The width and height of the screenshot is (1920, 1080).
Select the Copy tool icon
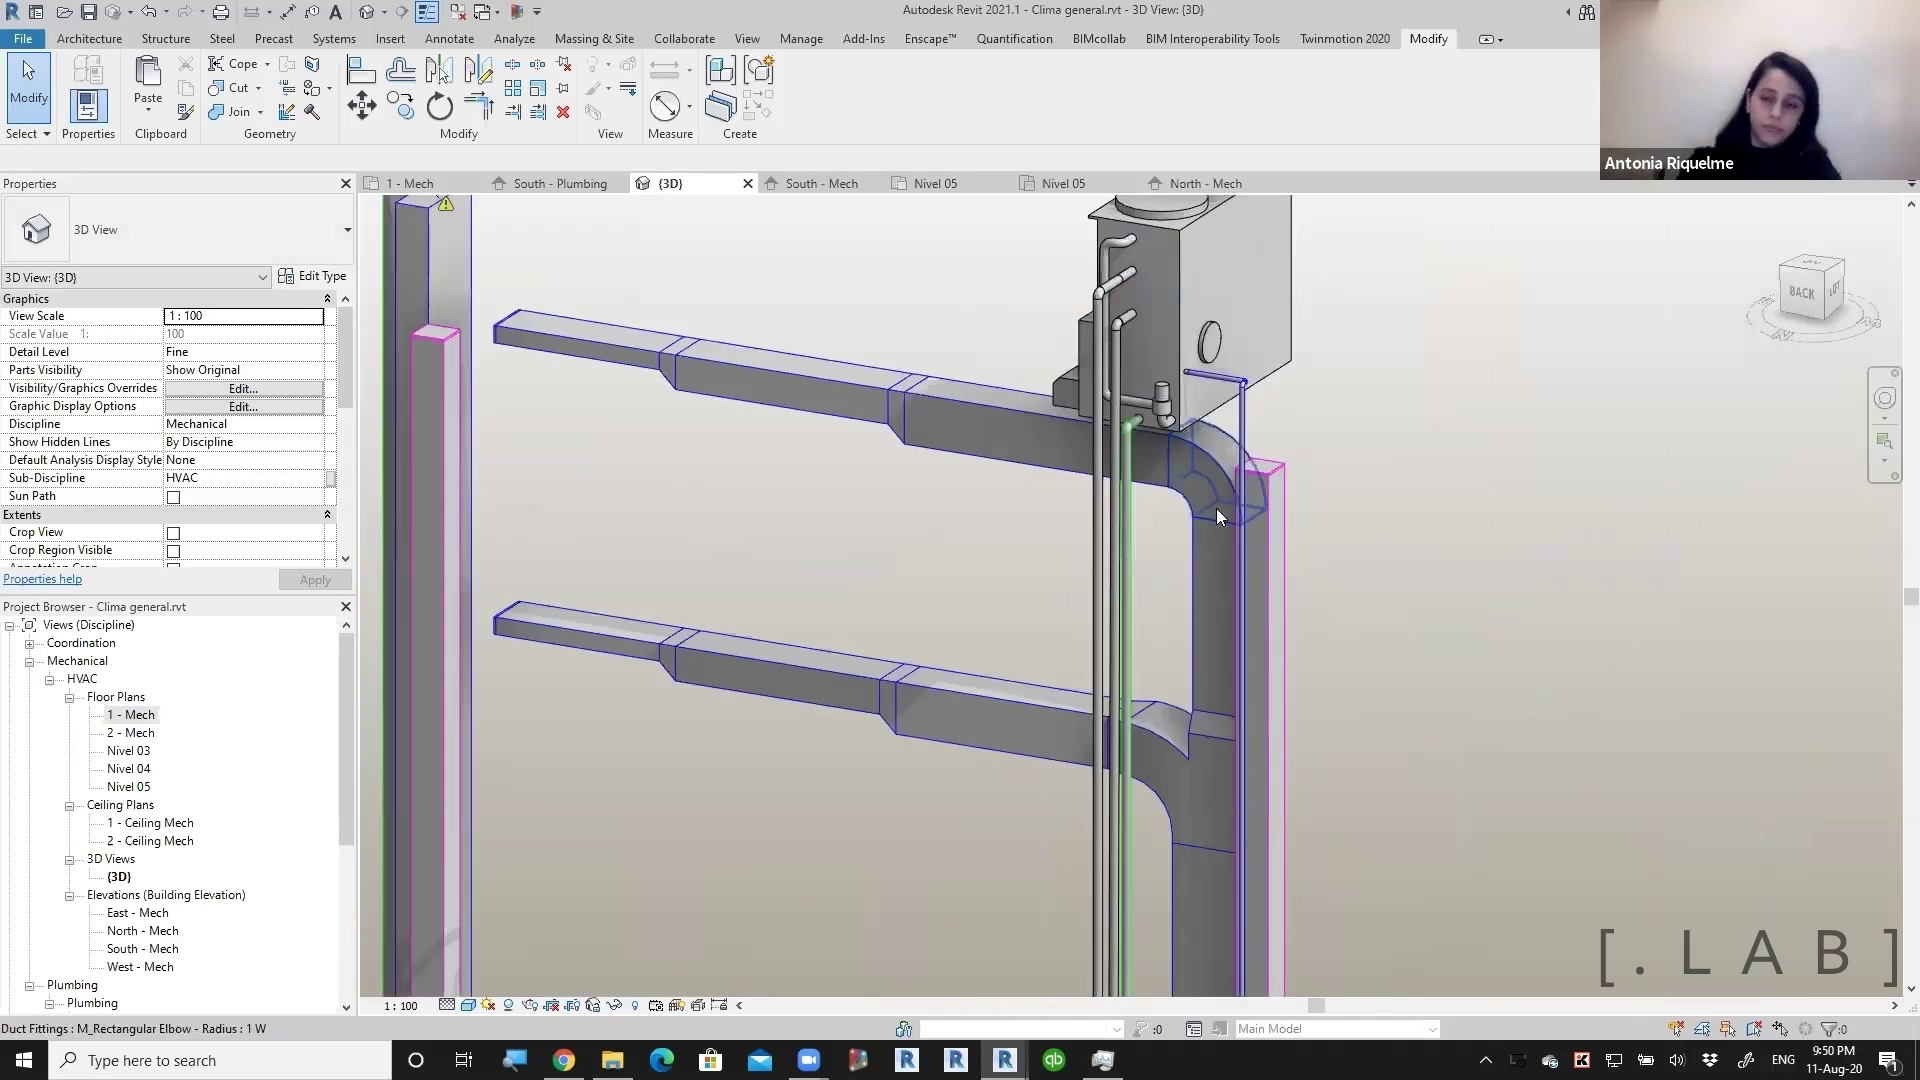pos(401,106)
